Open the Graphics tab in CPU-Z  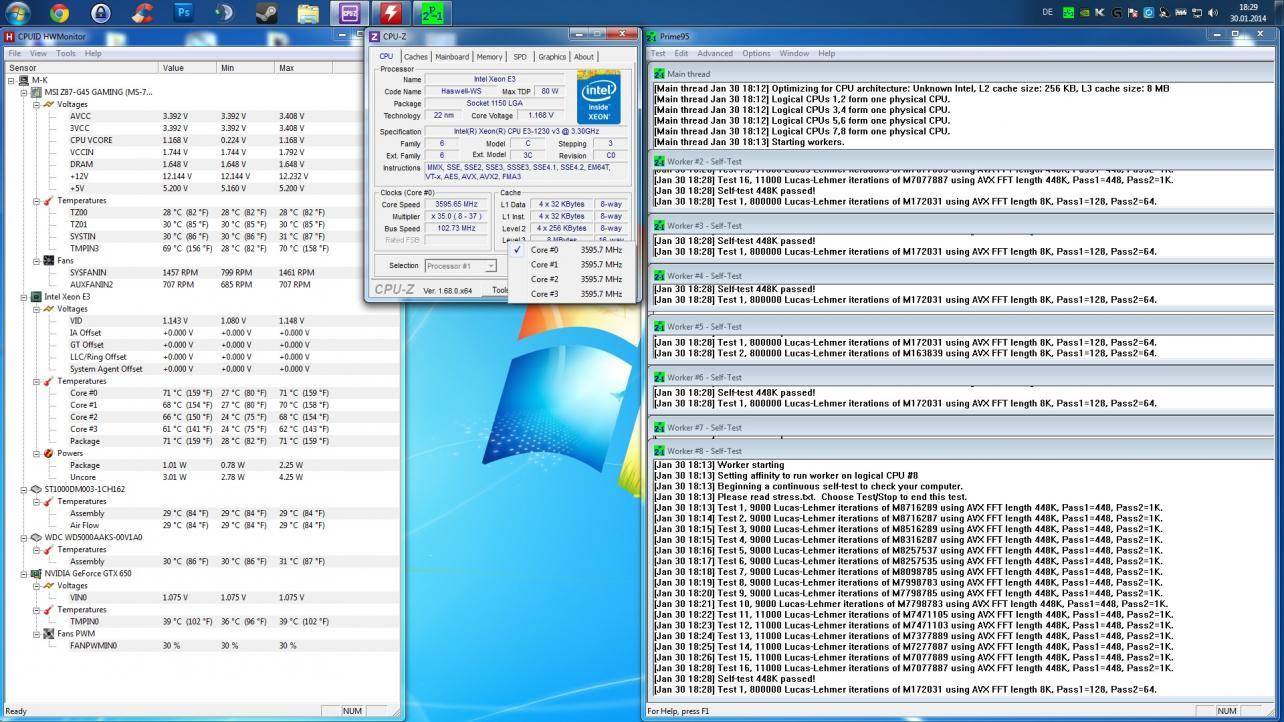[552, 57]
